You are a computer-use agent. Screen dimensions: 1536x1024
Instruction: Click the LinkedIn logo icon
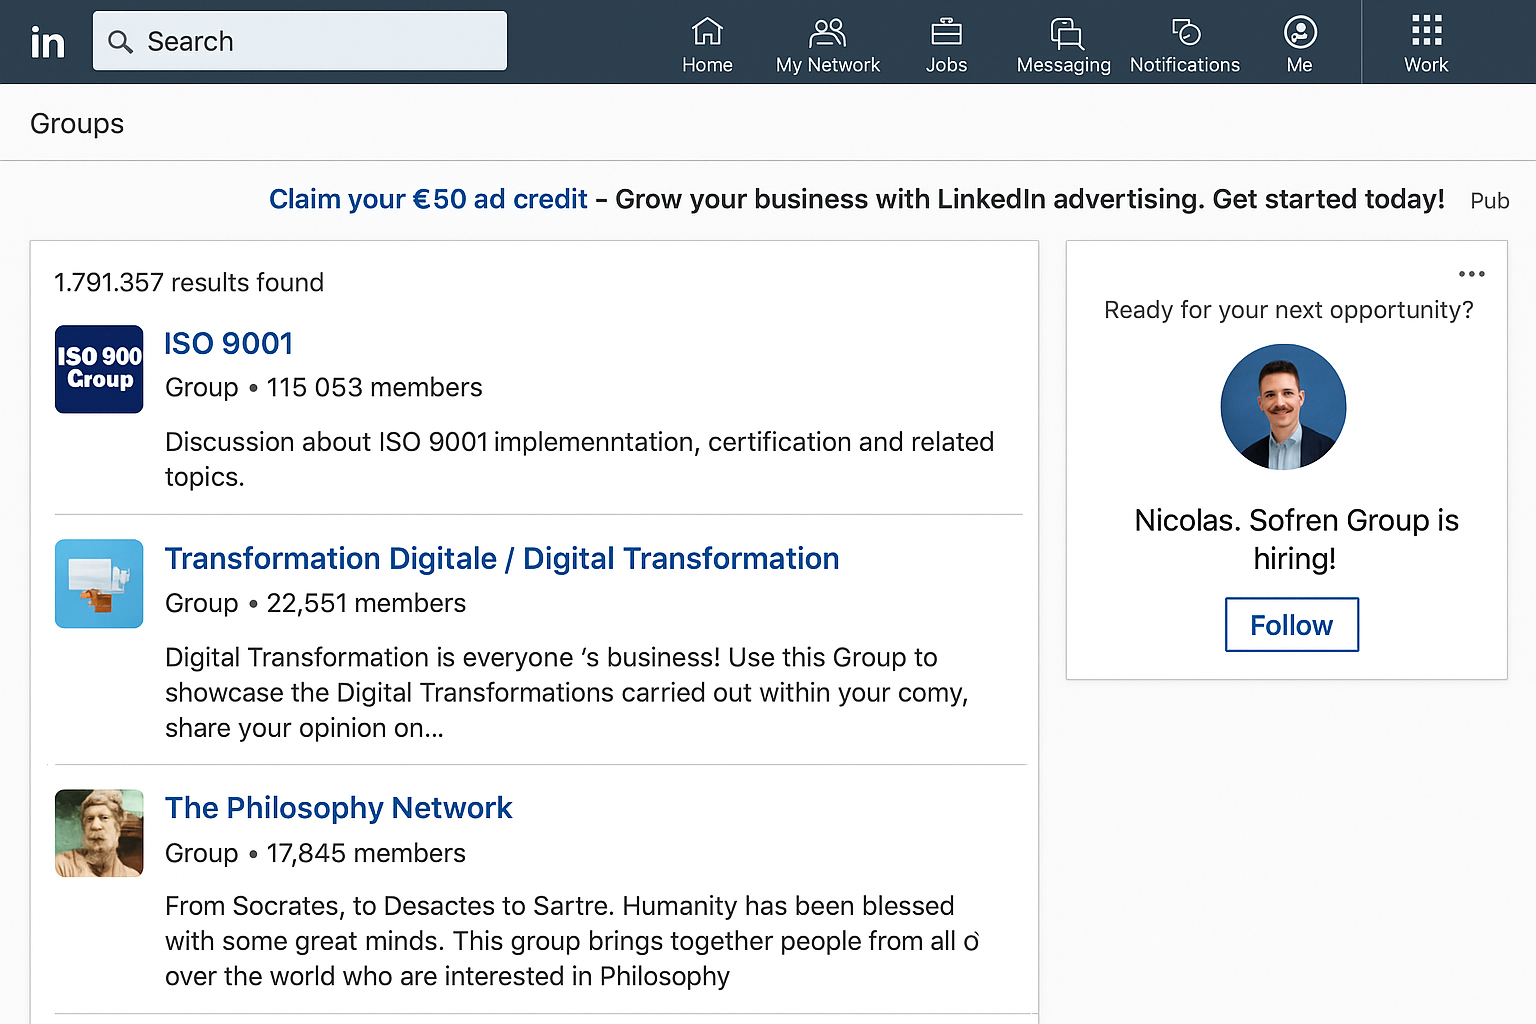pyautogui.click(x=47, y=42)
